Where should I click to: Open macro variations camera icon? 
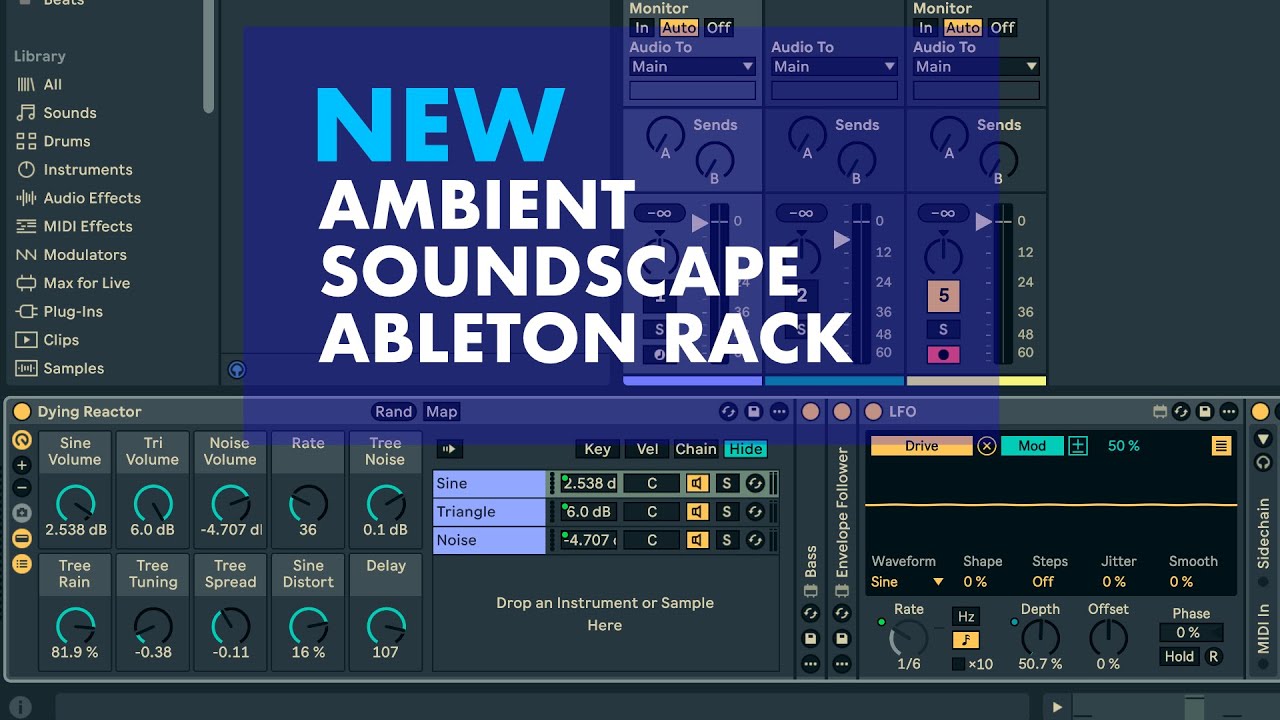point(21,513)
